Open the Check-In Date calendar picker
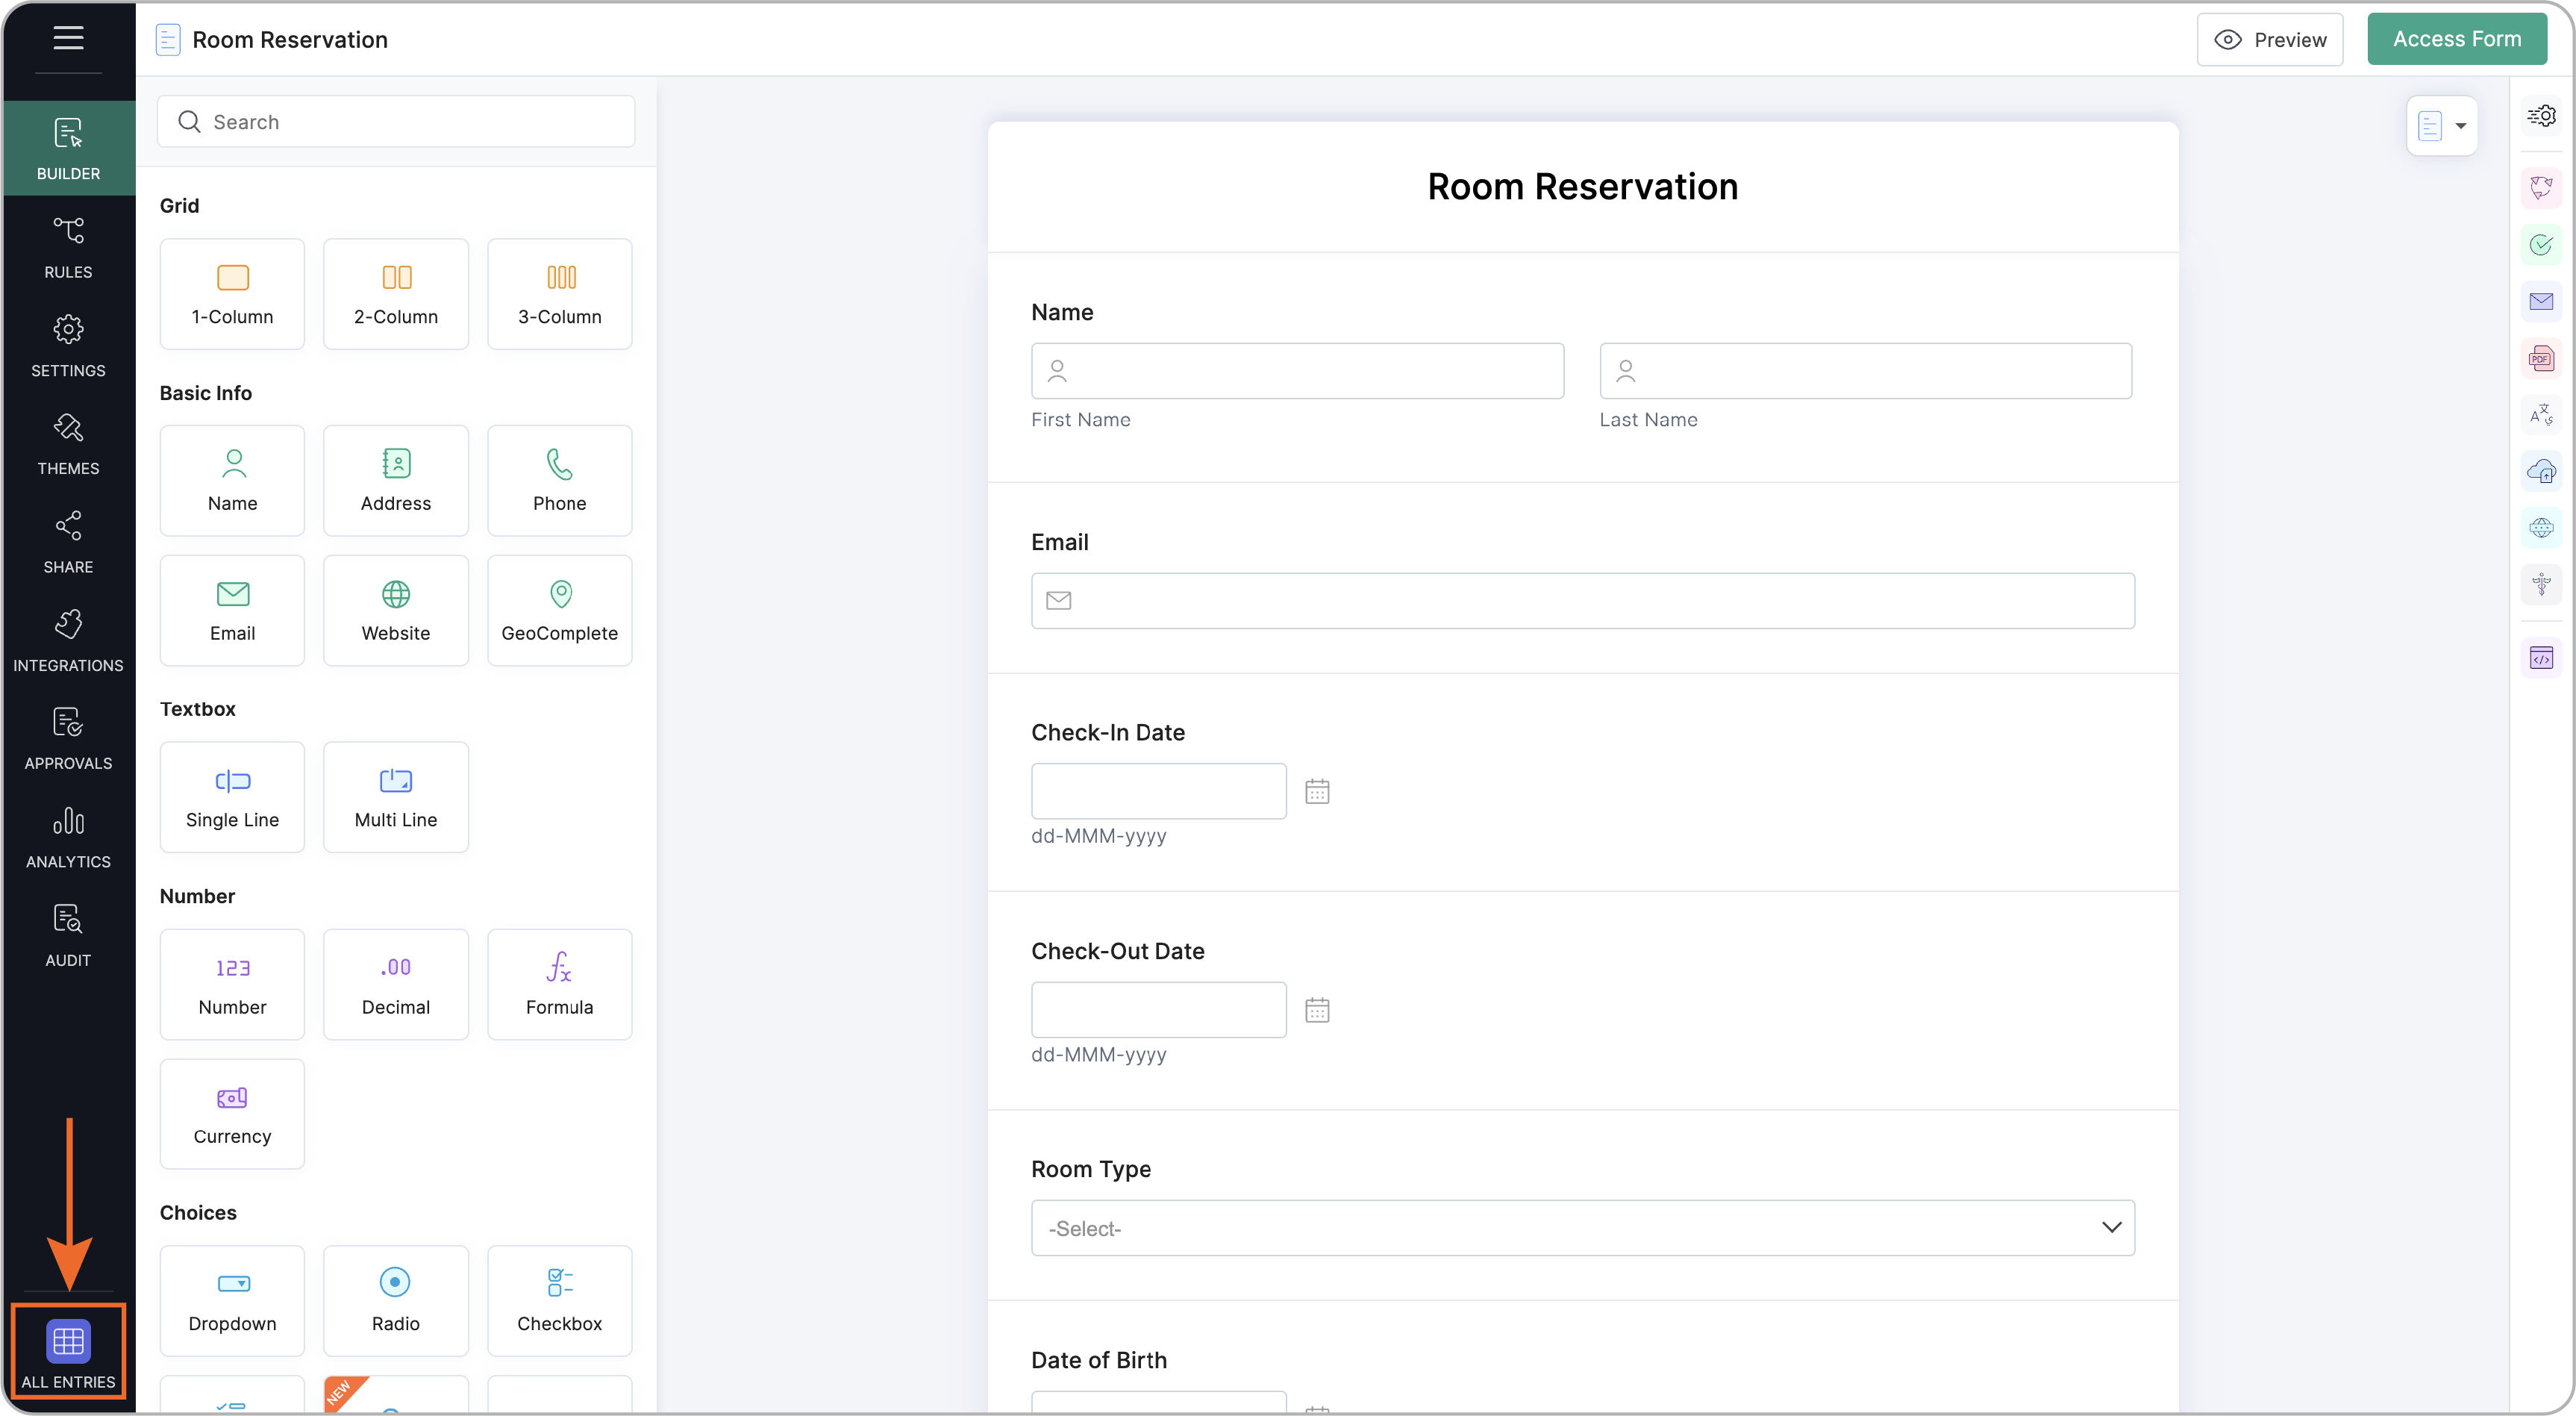This screenshot has width=2576, height=1416. 1317,792
